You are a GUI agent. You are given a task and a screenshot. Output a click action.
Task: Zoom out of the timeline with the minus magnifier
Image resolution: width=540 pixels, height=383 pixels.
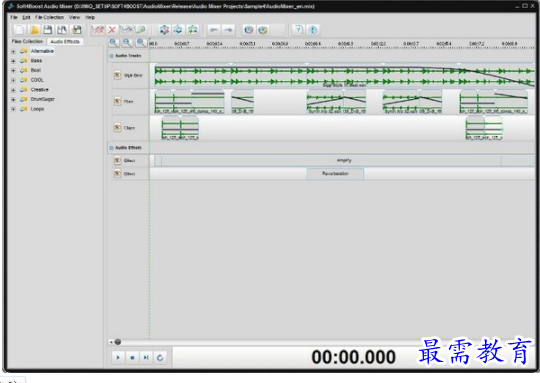tap(127, 43)
